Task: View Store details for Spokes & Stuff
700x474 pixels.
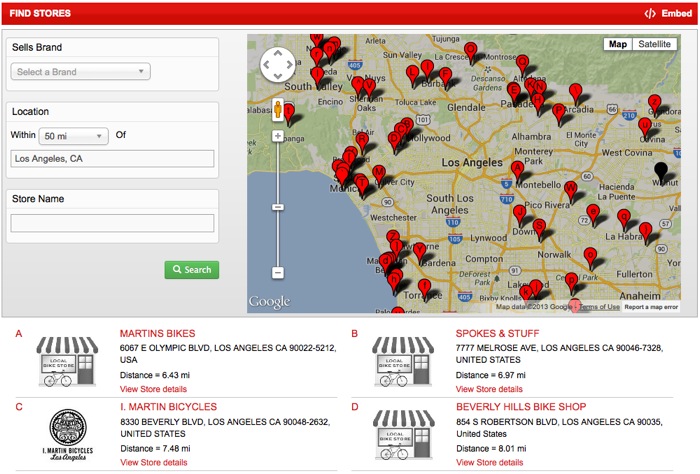Action: click(489, 389)
